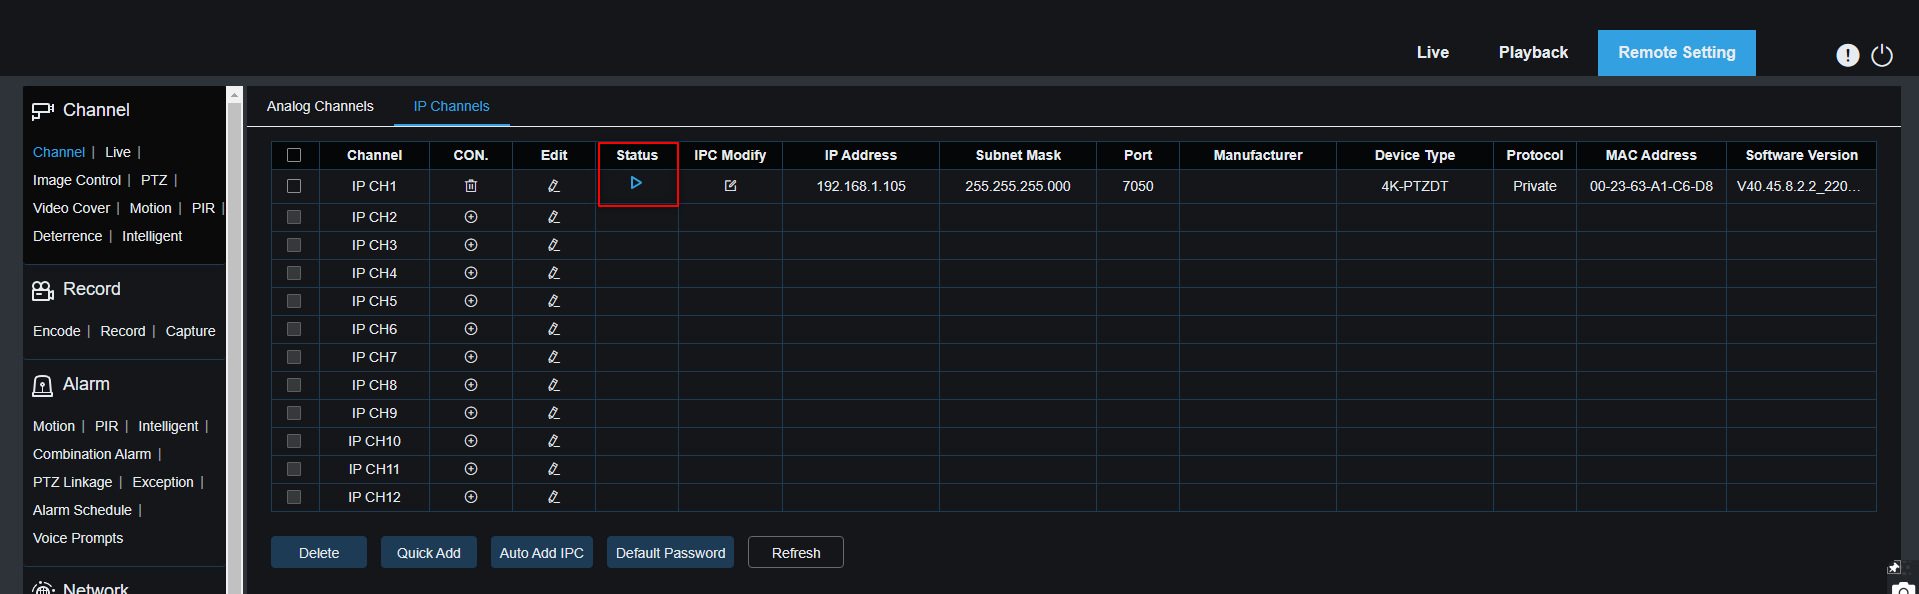Click the MAC address 00-23-63-A1-C6-D8 cell
Screen dimensions: 1919x594
1651,186
